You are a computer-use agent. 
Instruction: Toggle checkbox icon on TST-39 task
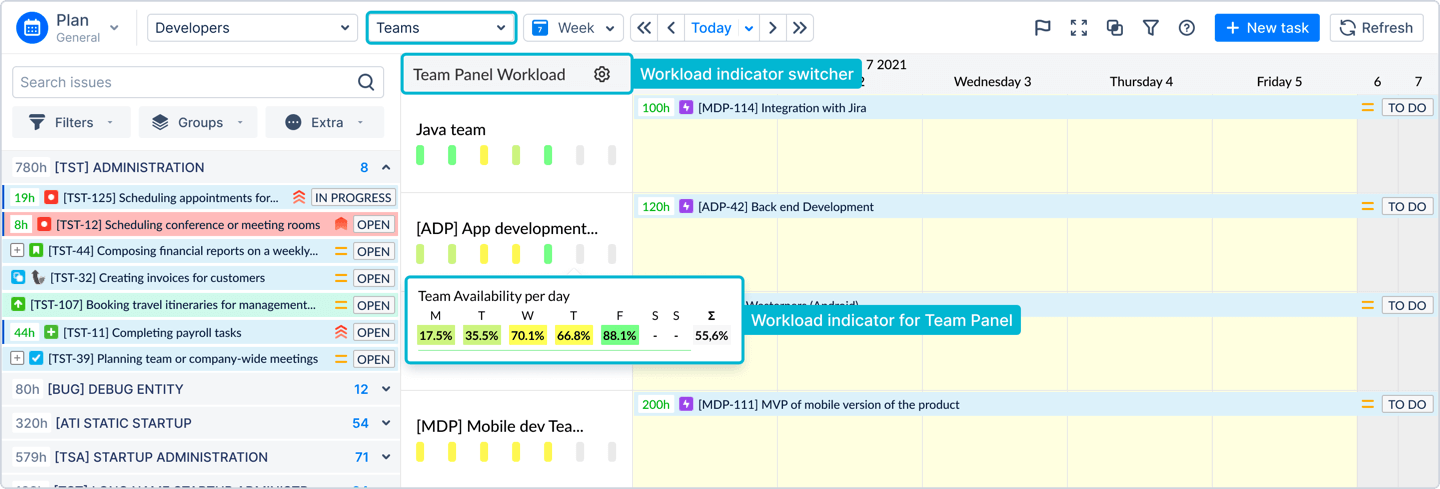point(36,359)
